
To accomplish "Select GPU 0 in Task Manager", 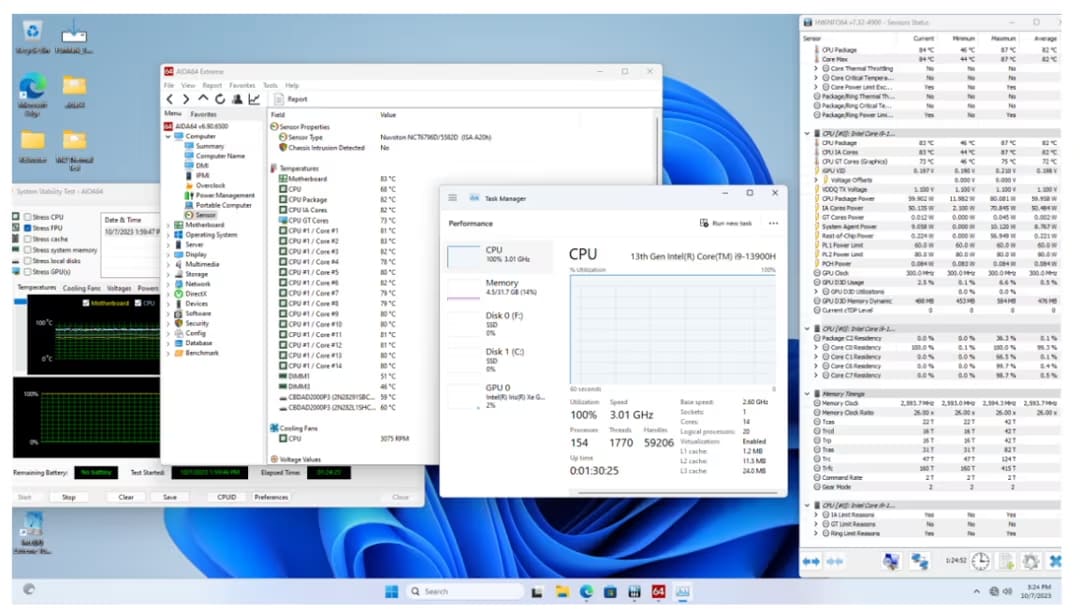I will (x=499, y=395).
